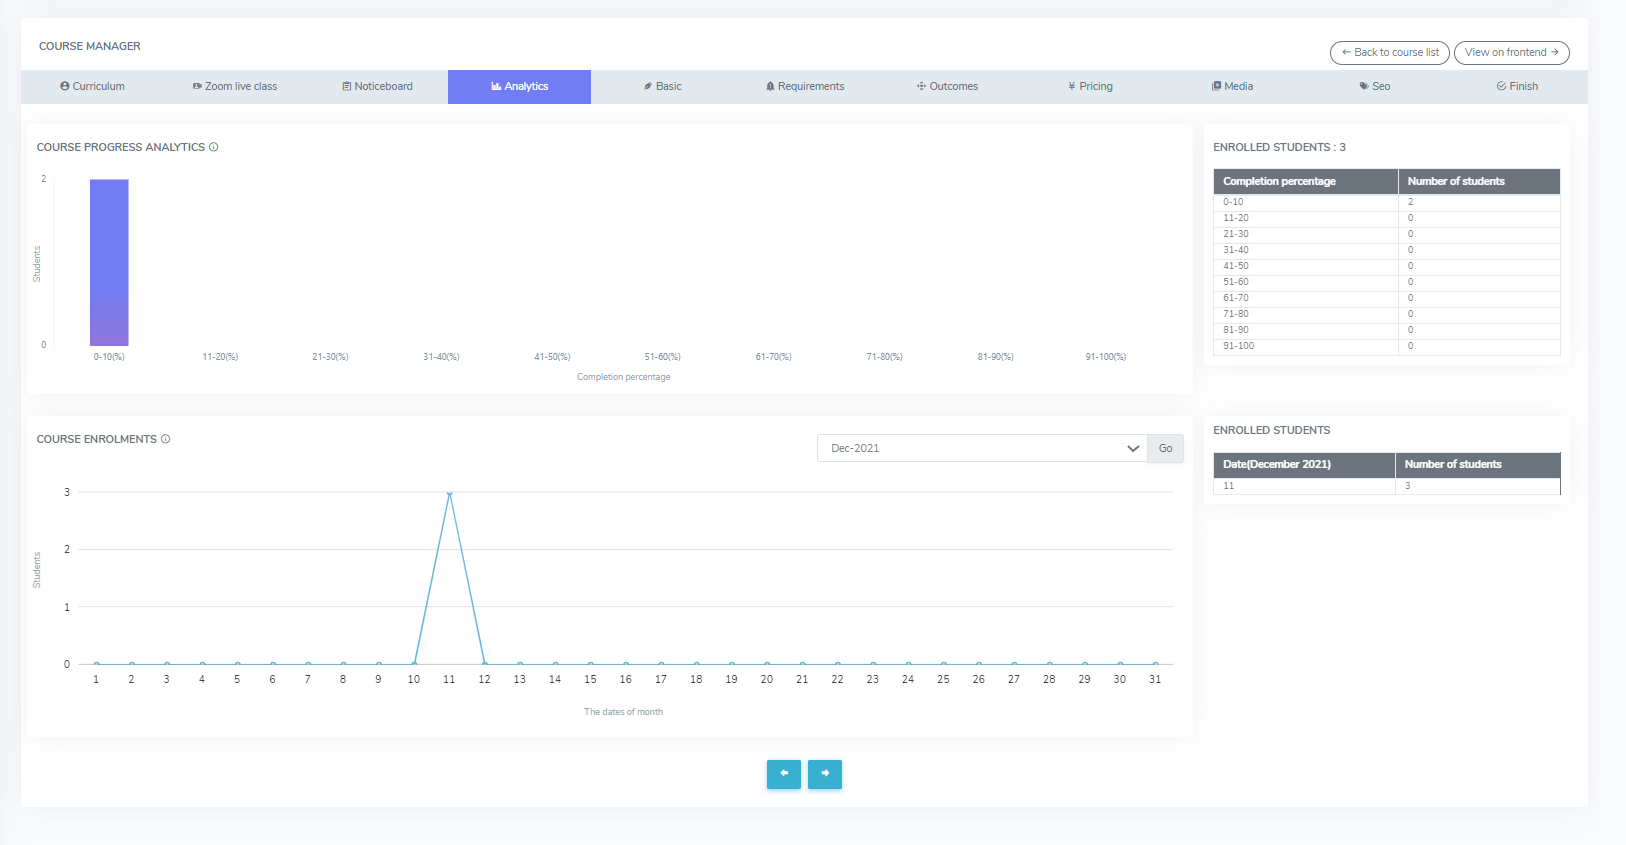The height and width of the screenshot is (845, 1626).
Task: Open the Media tab
Action: pyautogui.click(x=1232, y=86)
